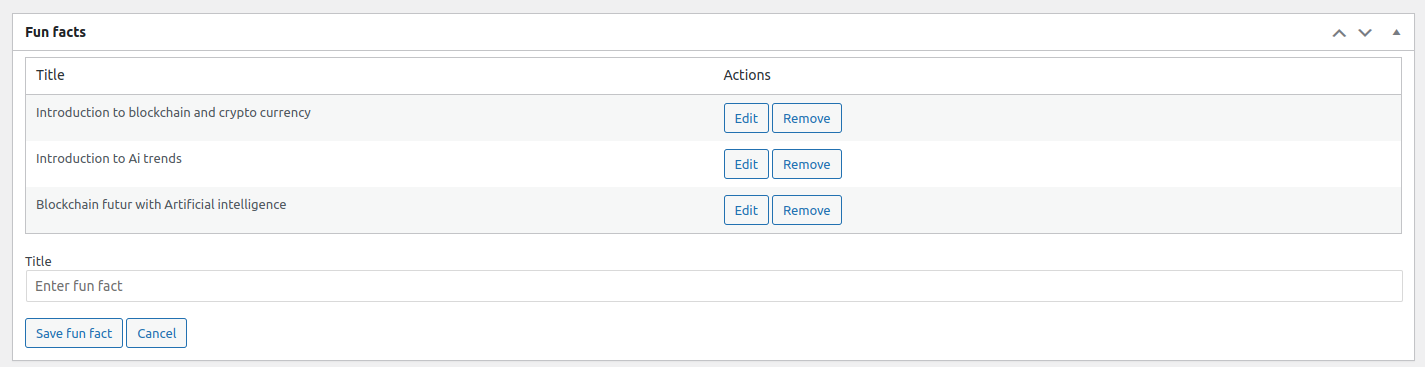1425x367 pixels.
Task: Click the 'Introduction to Ai trends' row text
Action: pyautogui.click(x=108, y=158)
